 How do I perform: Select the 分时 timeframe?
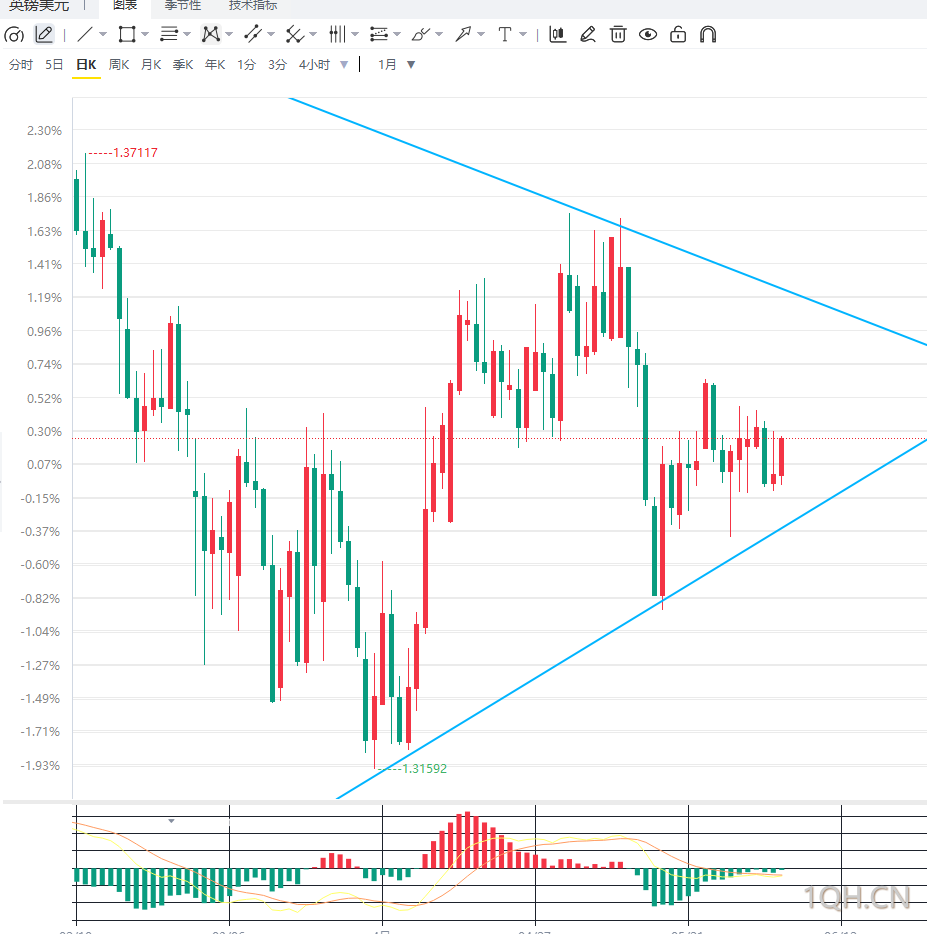tap(21, 64)
